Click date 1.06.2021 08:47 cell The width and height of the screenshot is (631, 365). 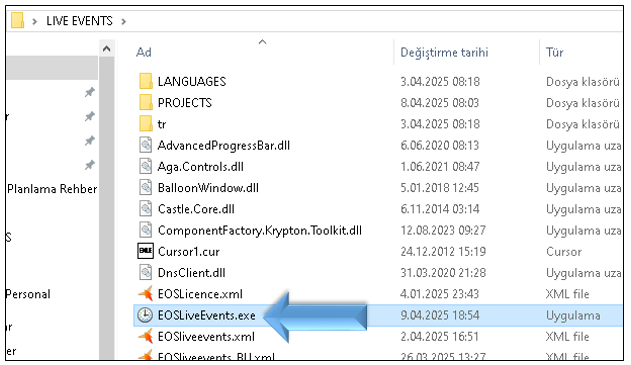tap(440, 167)
